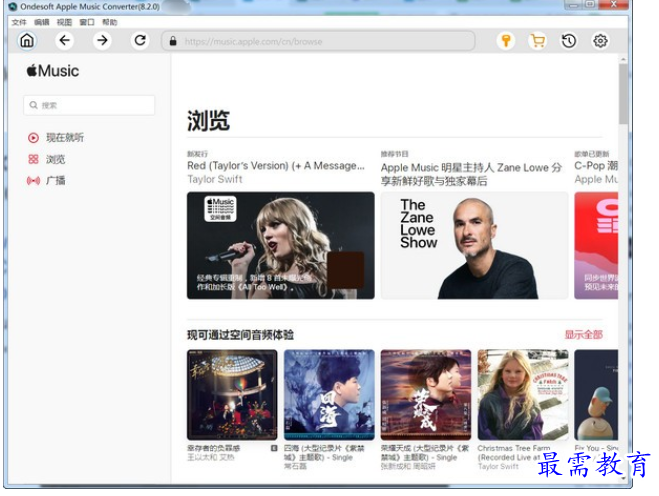Screen dimensions: 659x496
Task: Open 荣耀天成 single album cover
Action: [x=426, y=395]
